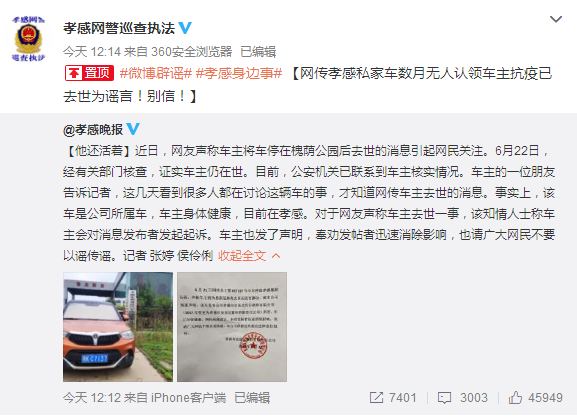Open the 7401 reposts count
577x416 pixels.
click(x=403, y=398)
